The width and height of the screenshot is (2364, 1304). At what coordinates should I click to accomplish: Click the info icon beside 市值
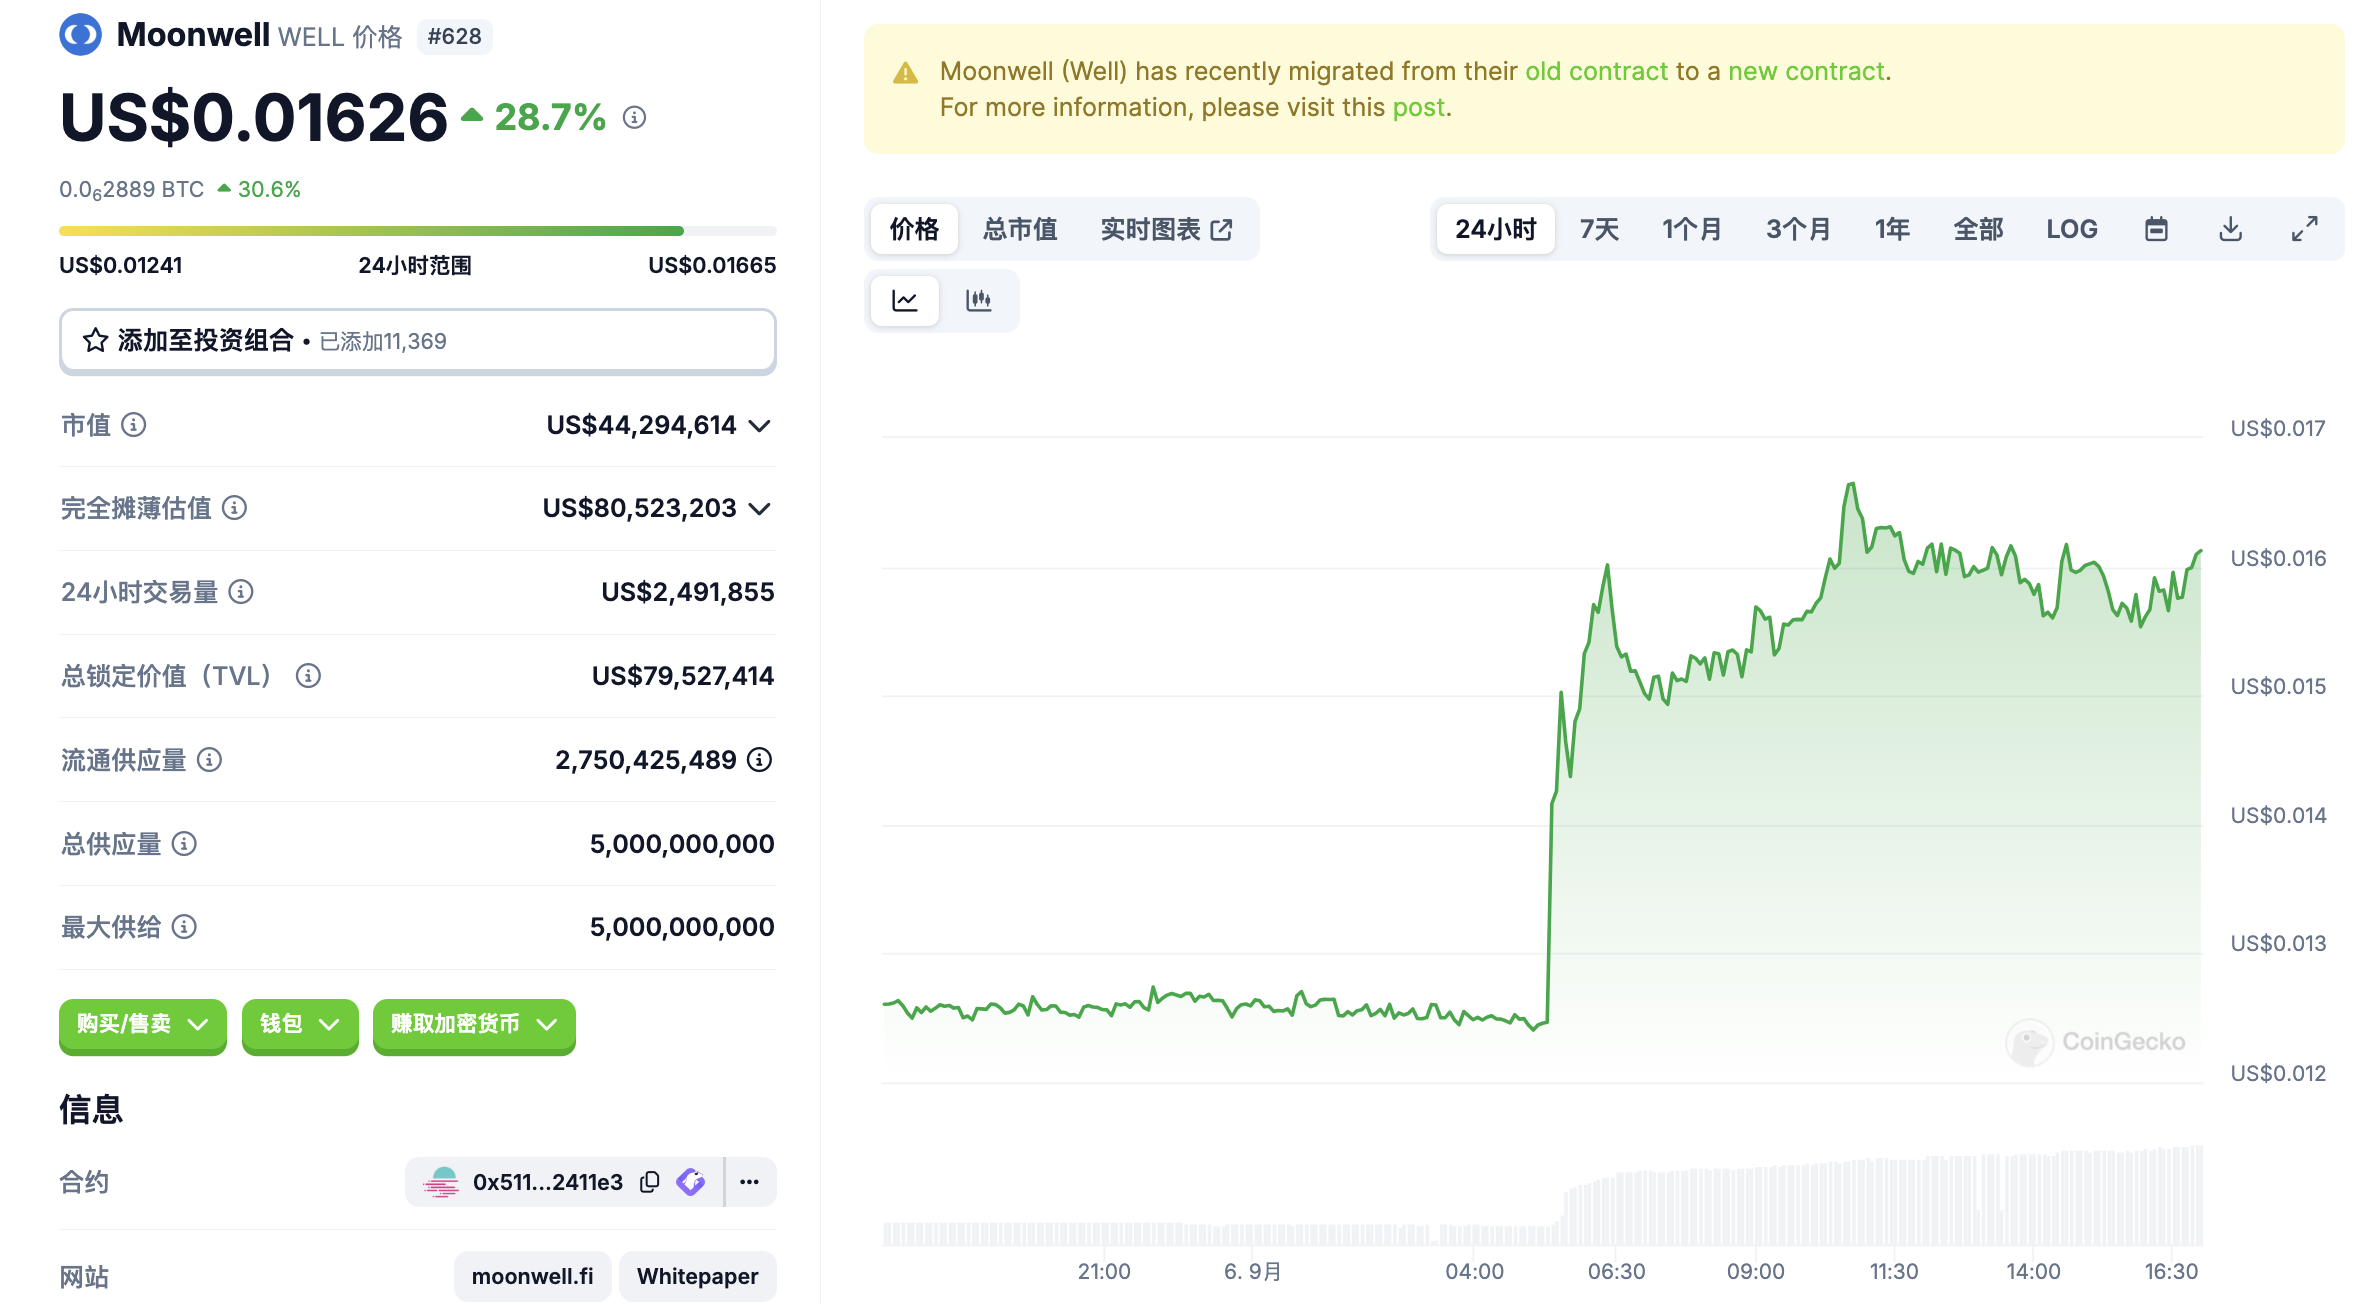pos(134,425)
